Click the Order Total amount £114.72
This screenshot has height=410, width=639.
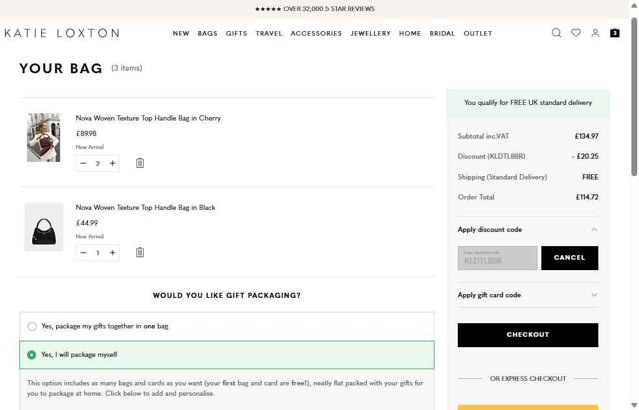[x=587, y=197]
